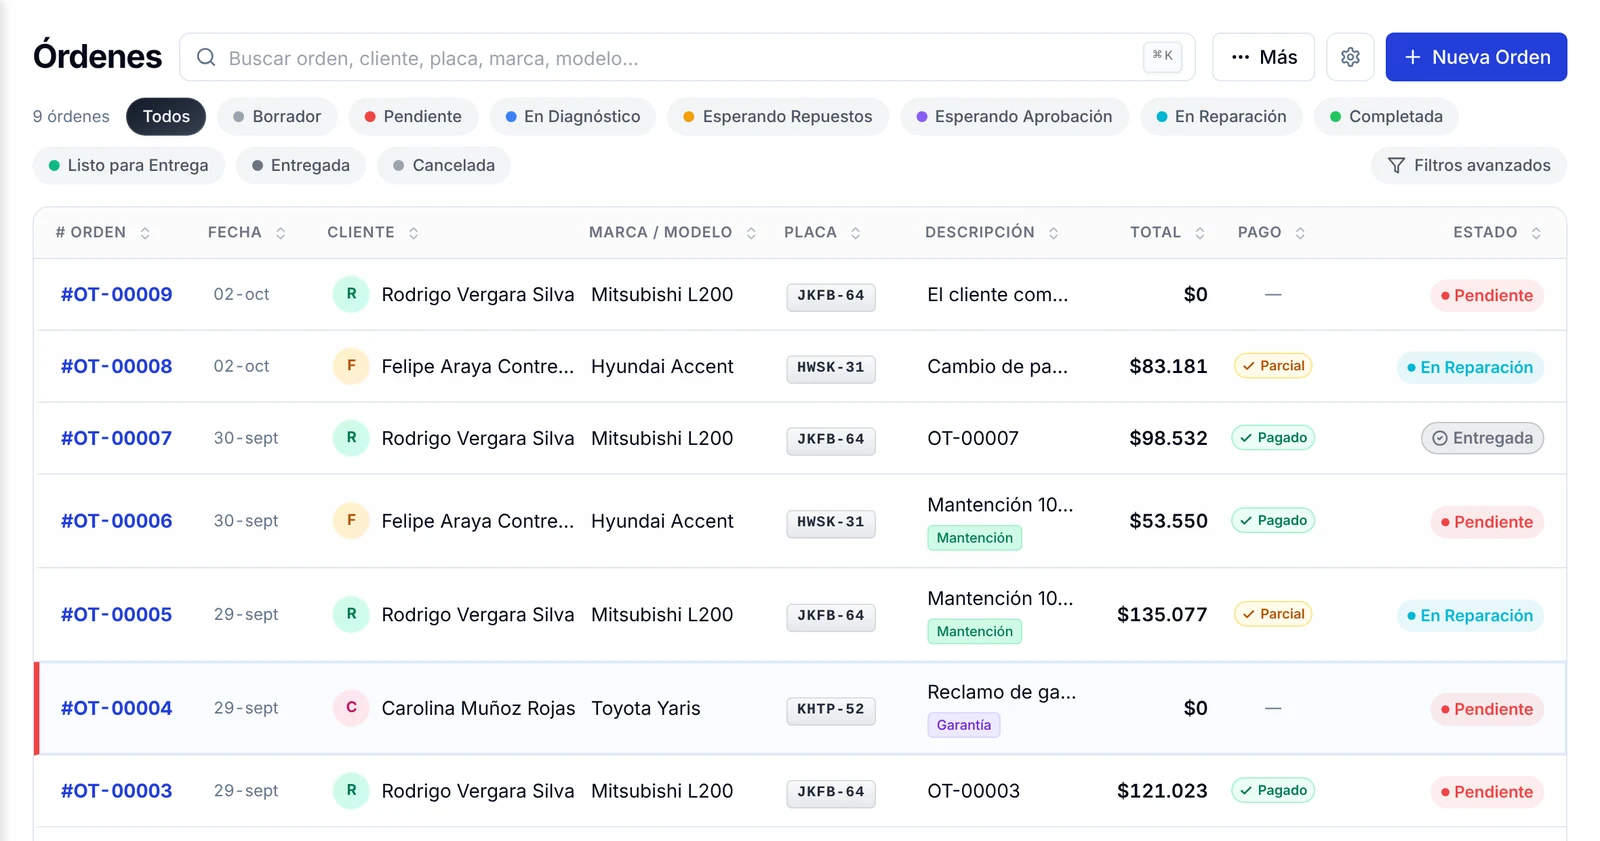This screenshot has width=1600, height=841.
Task: Open Entregada status badge for OT-00007
Action: click(1482, 438)
